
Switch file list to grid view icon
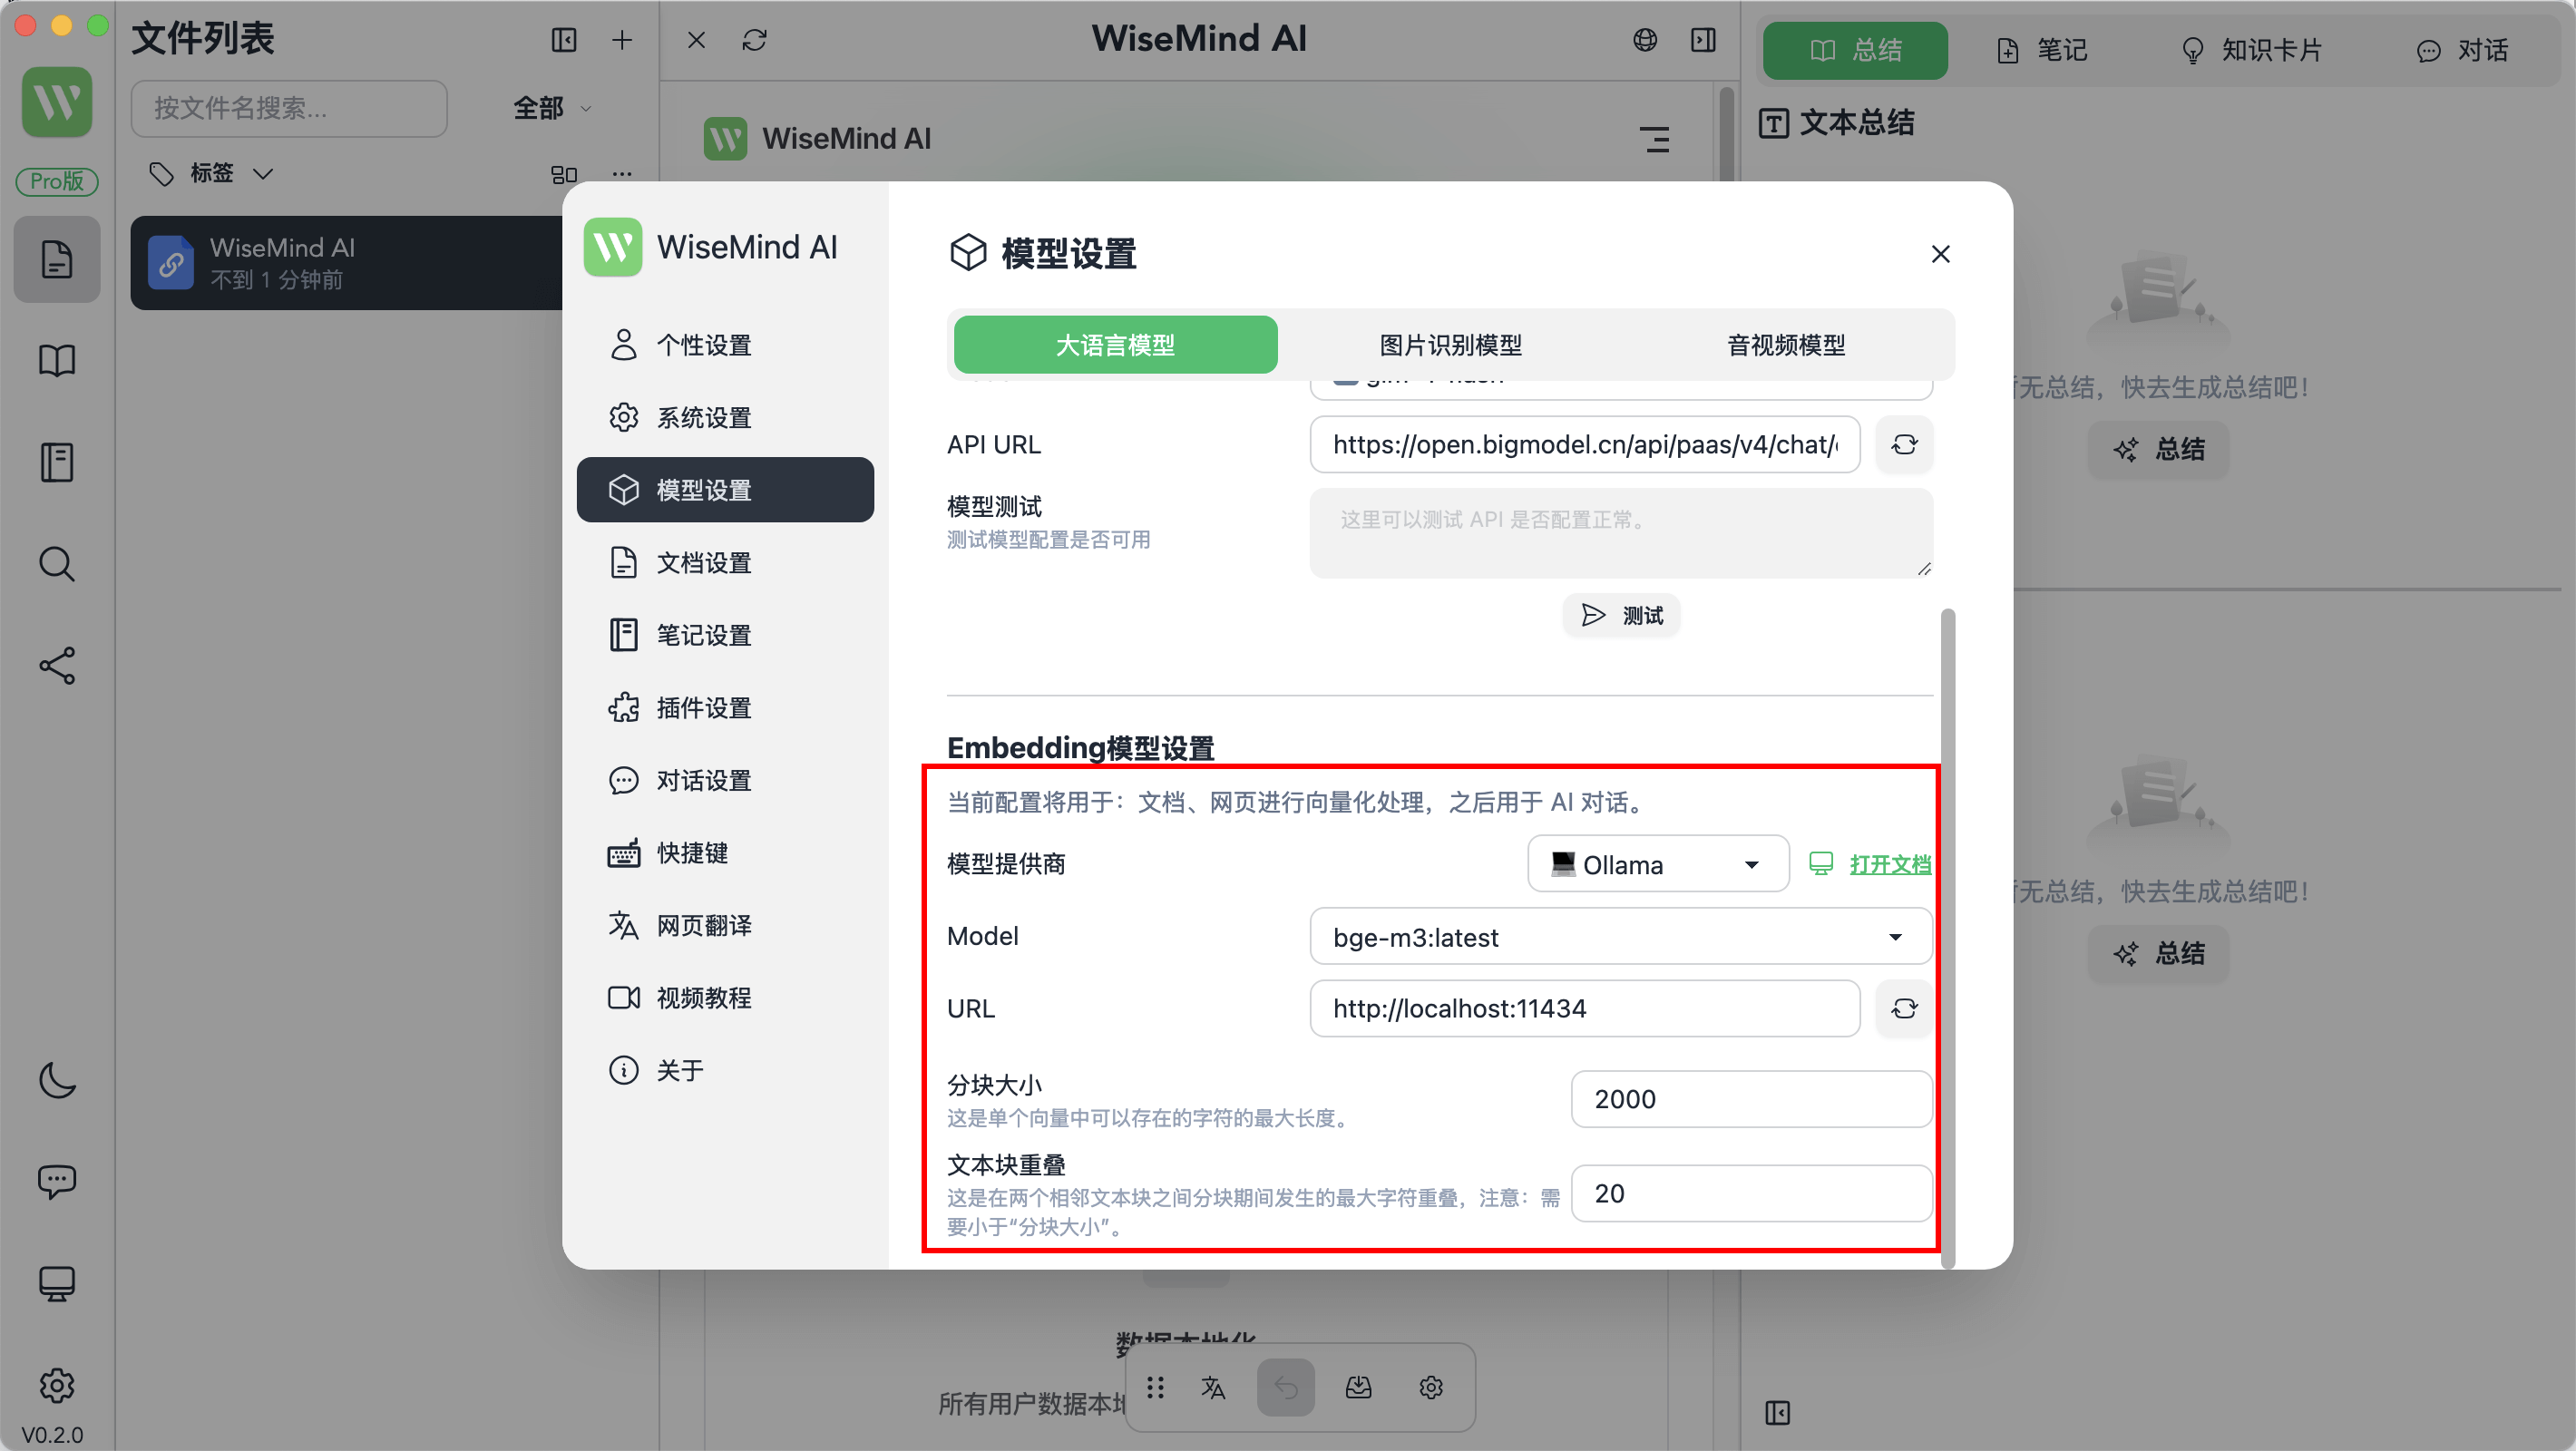click(x=564, y=174)
